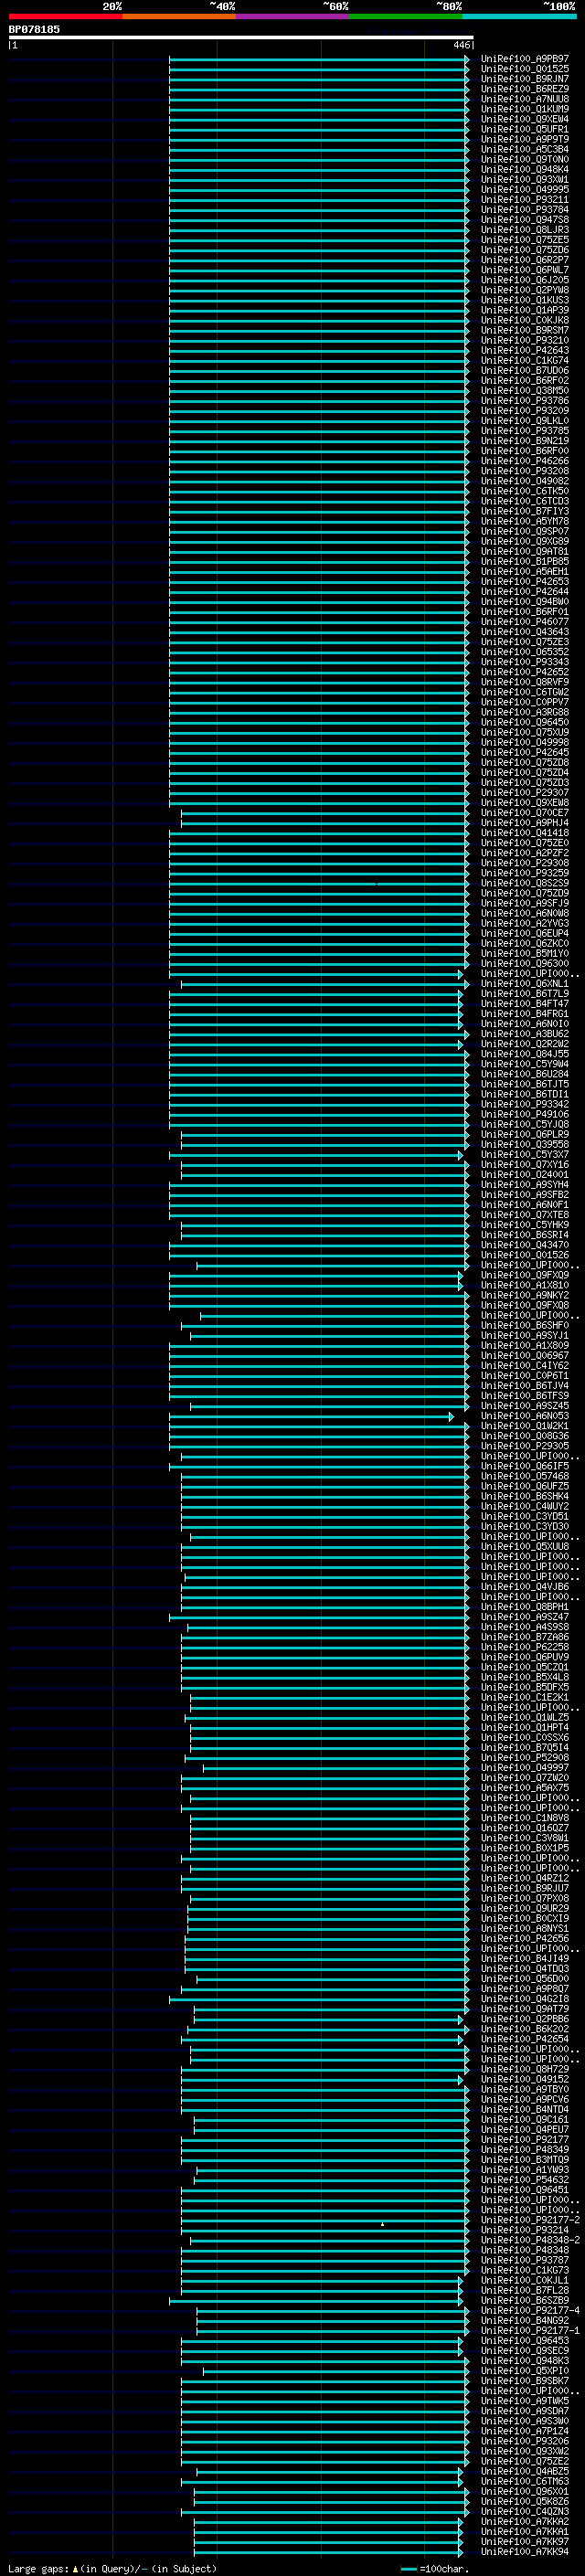Screen dimensions: 585x2576
Task: Select hit label UniRef100_C0KJK8
Action: pos(524,320)
